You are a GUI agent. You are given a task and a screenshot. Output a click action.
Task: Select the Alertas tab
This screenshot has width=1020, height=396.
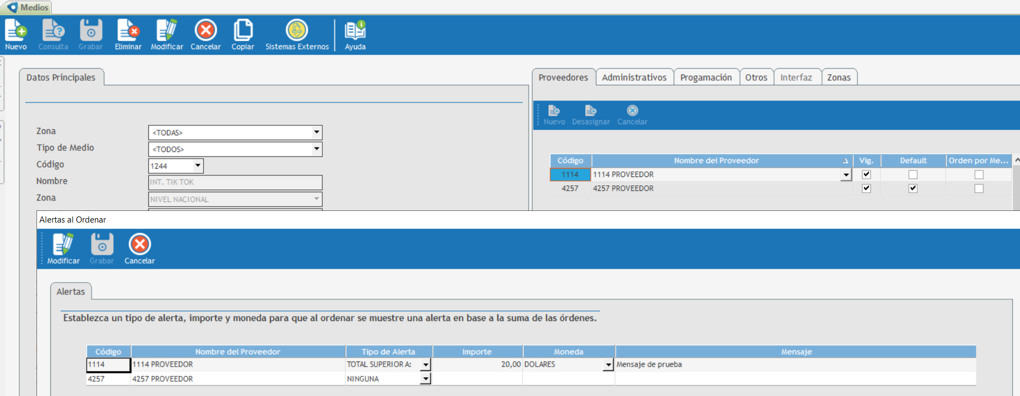(71, 292)
